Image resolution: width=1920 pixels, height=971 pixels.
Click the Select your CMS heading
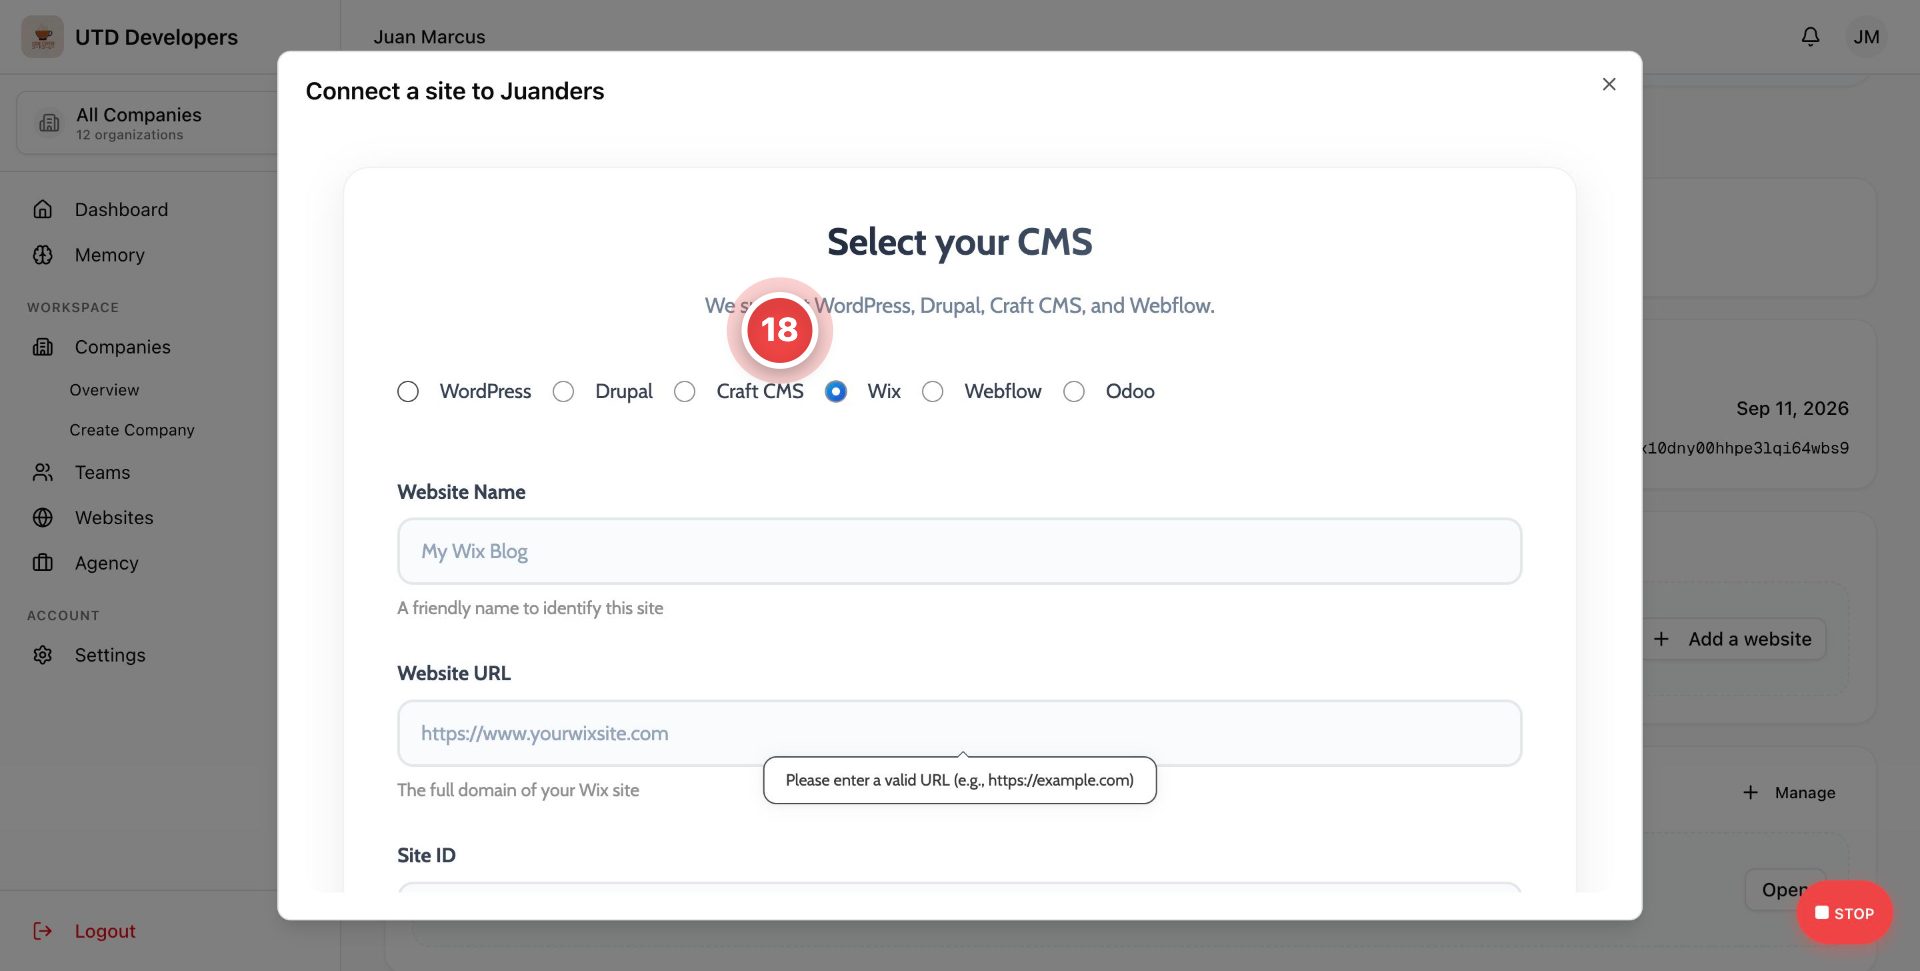959,242
